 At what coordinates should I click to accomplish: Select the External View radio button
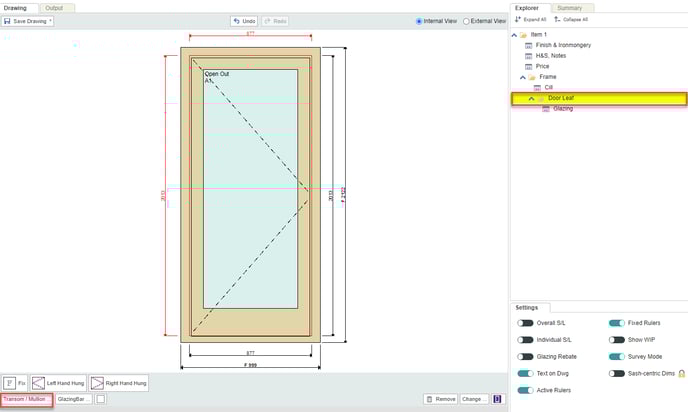pyautogui.click(x=466, y=20)
